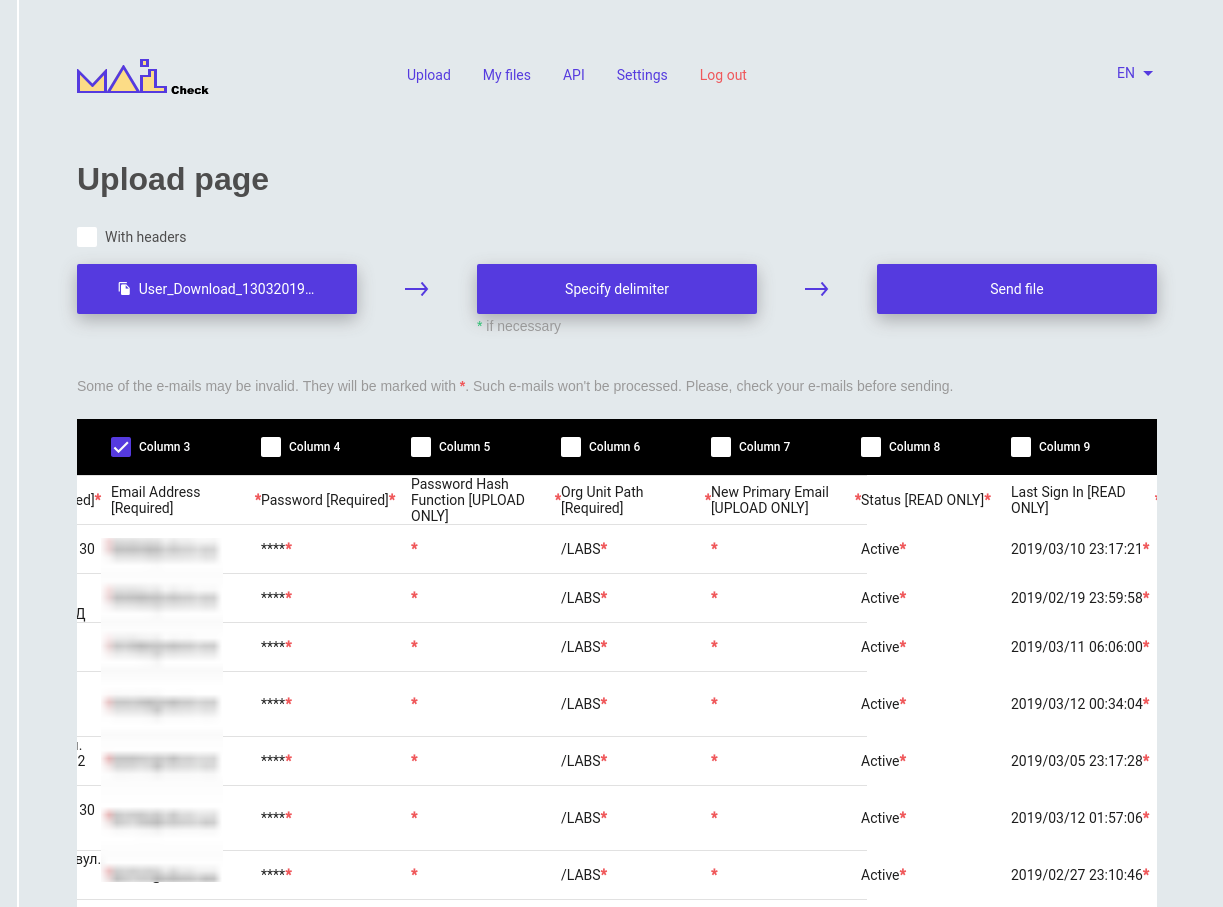Enable the With headers checkbox
Viewport: 1223px width, 907px height.
click(x=87, y=237)
